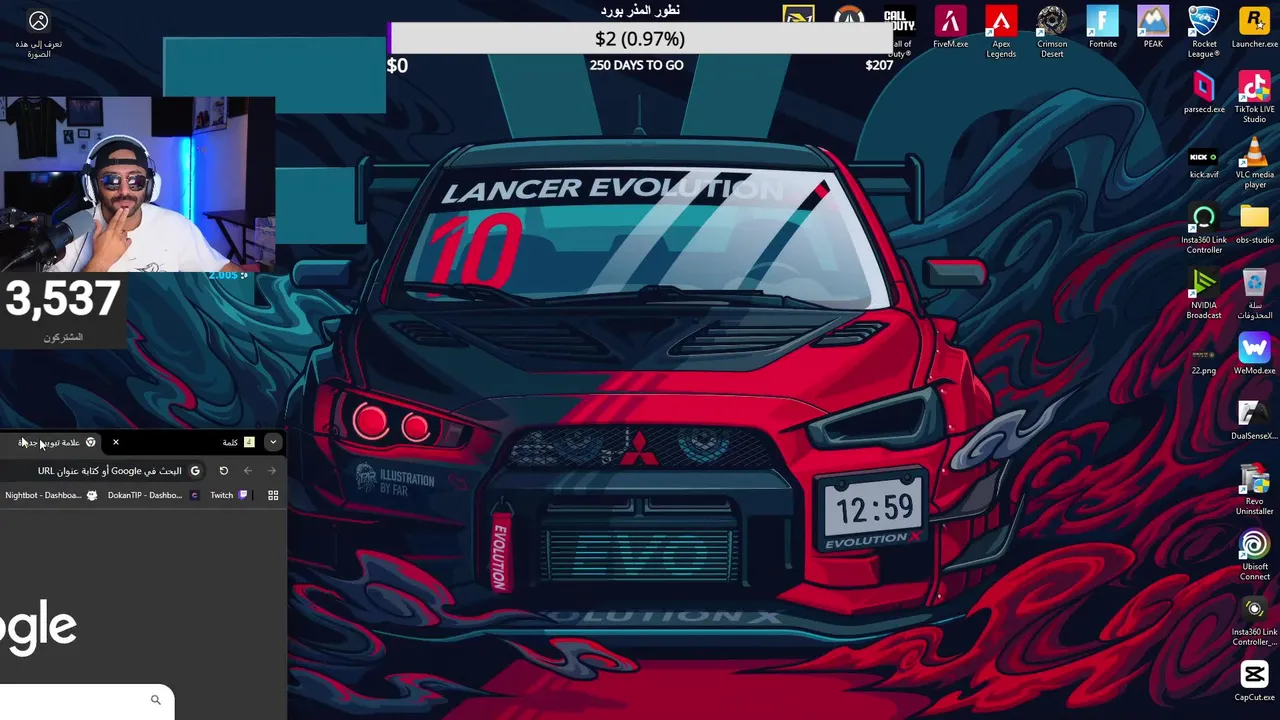This screenshot has width=1280, height=720.
Task: Click the donation goal progress bar
Action: coord(640,39)
